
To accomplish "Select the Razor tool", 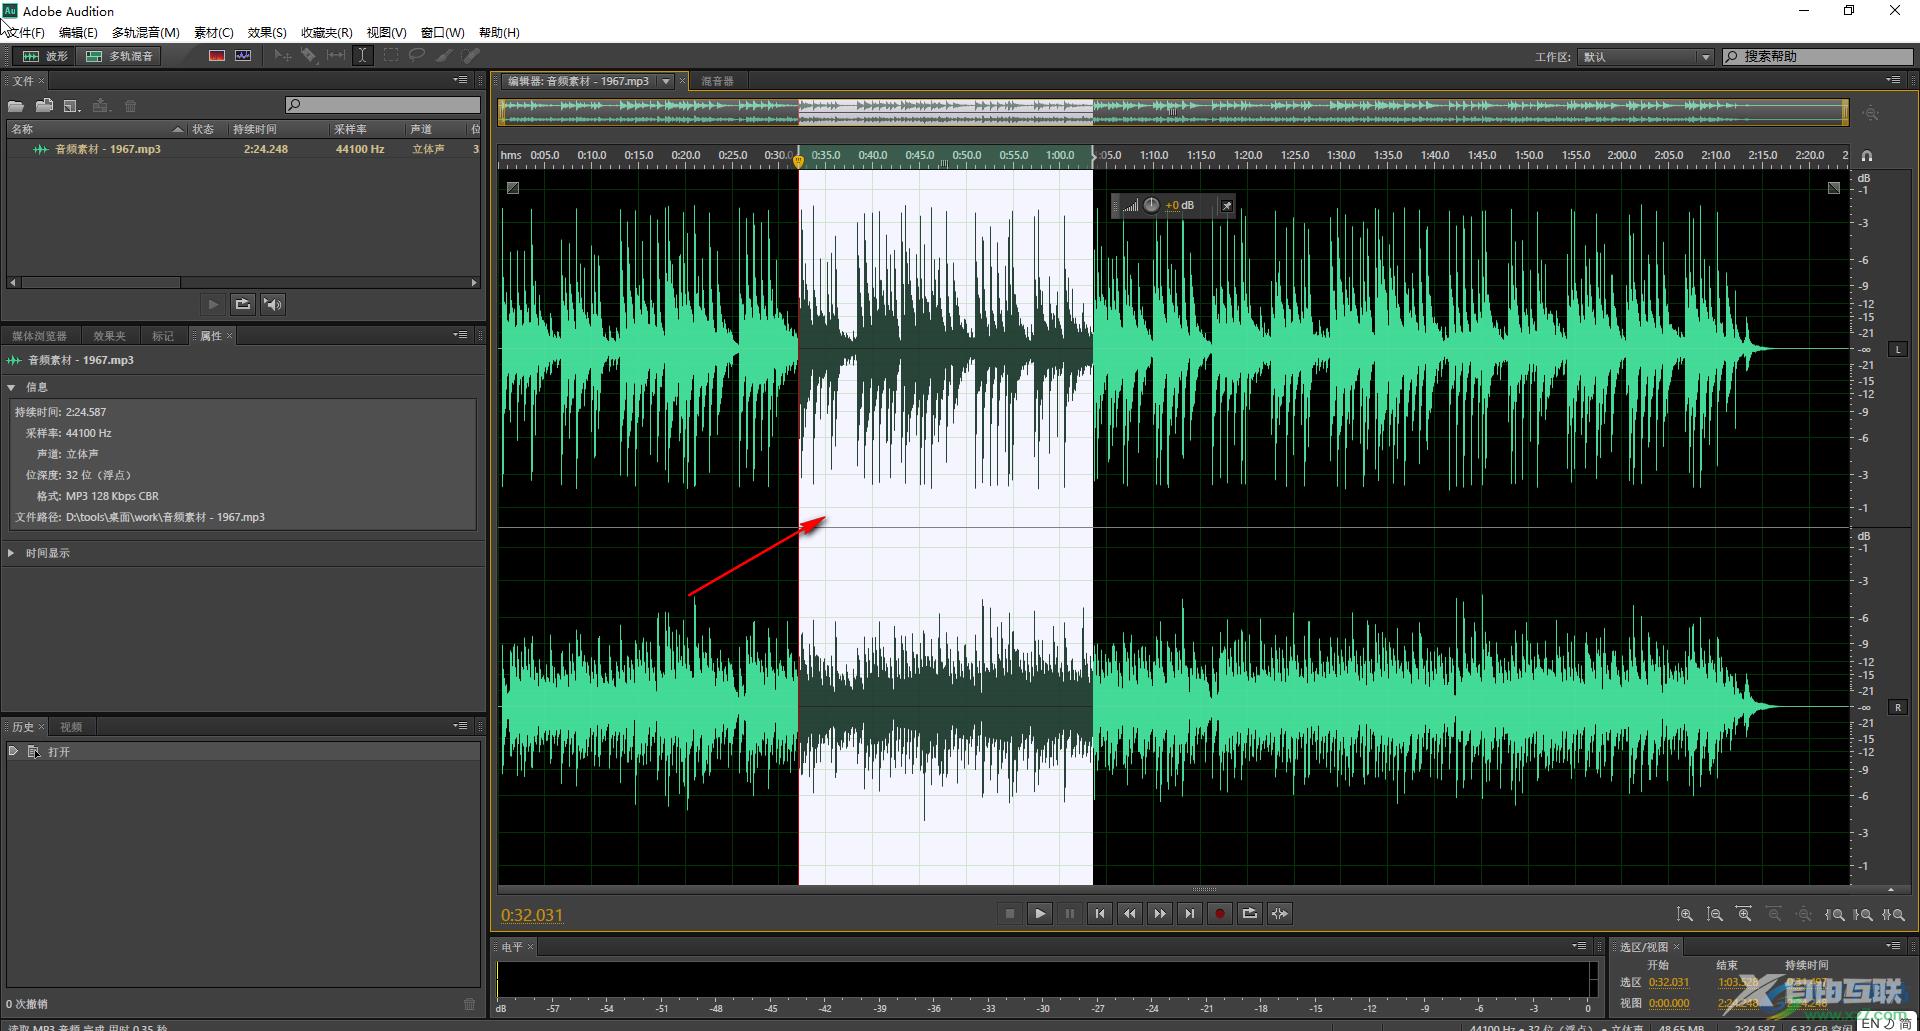I will pyautogui.click(x=309, y=56).
